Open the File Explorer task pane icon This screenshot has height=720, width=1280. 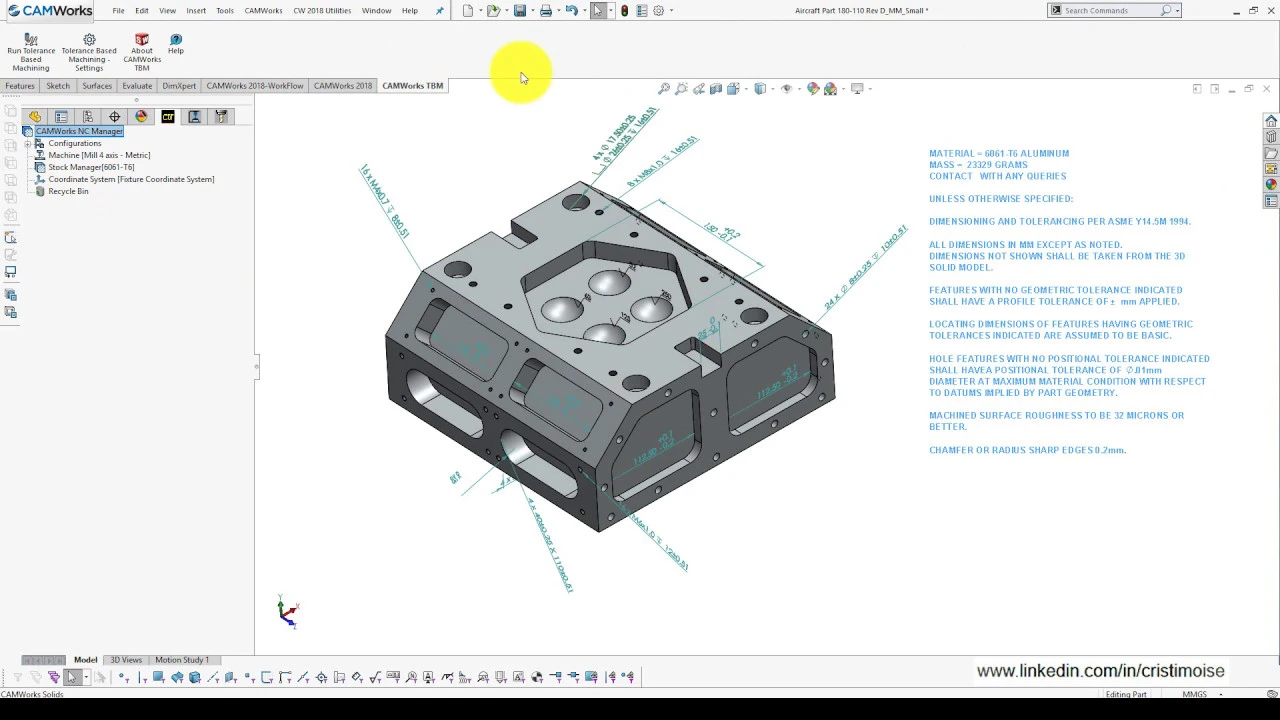pos(1271,153)
